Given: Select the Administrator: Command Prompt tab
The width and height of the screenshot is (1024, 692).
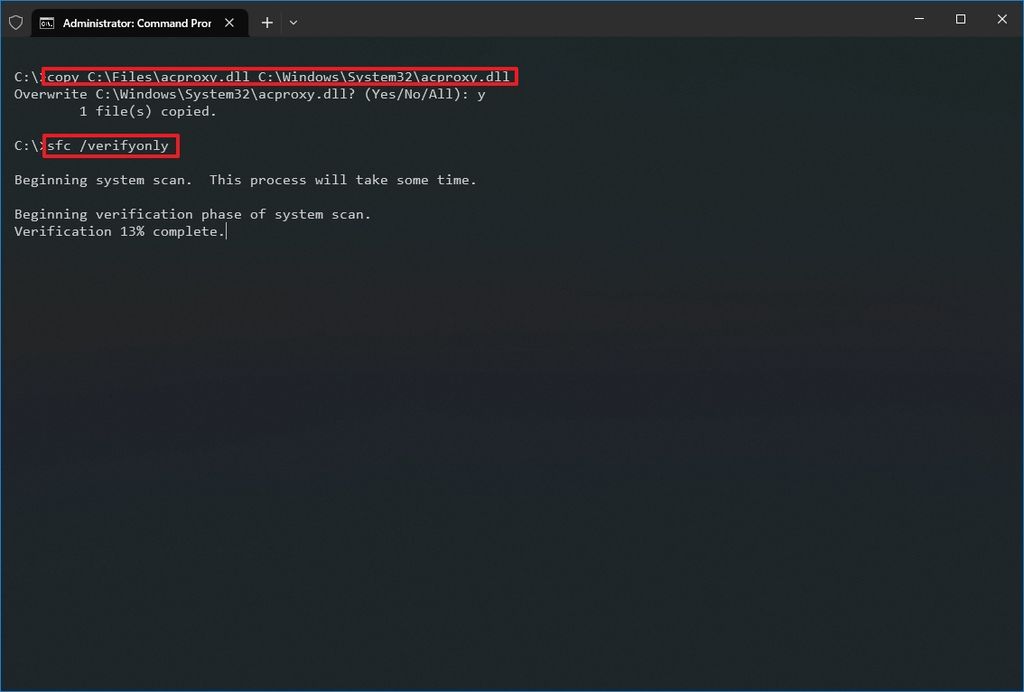Looking at the screenshot, I should point(135,22).
